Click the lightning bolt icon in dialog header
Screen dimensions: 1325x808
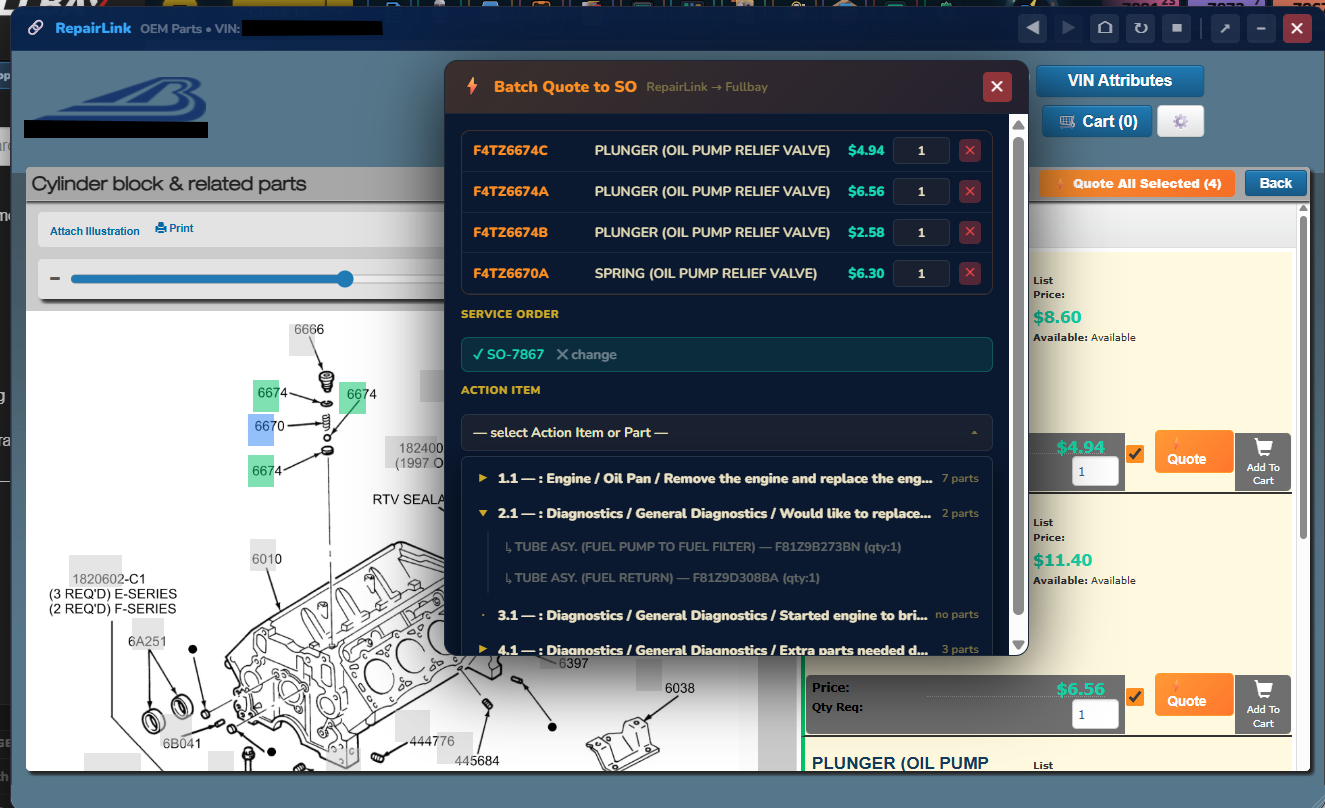(x=472, y=87)
